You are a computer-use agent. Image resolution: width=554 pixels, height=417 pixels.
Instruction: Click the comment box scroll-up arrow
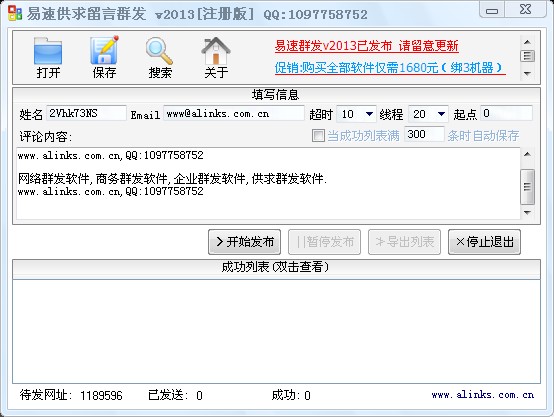527,154
